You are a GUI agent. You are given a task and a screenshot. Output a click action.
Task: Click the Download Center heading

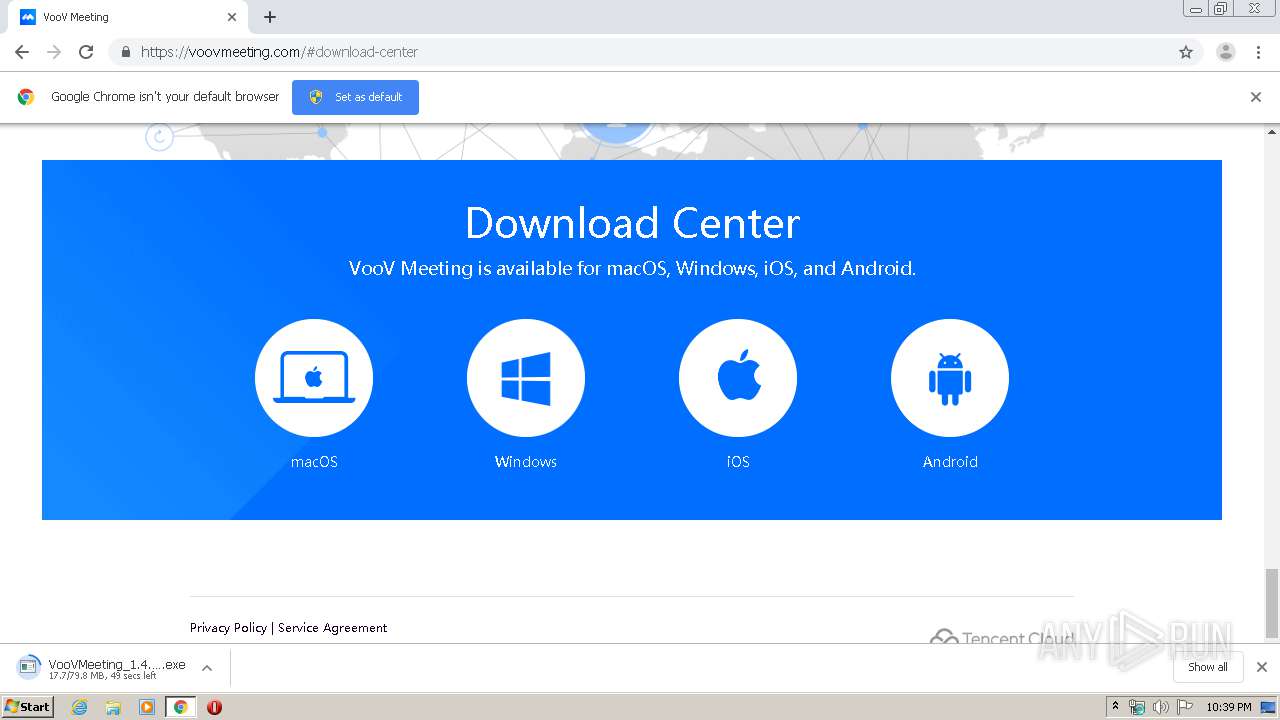point(633,222)
